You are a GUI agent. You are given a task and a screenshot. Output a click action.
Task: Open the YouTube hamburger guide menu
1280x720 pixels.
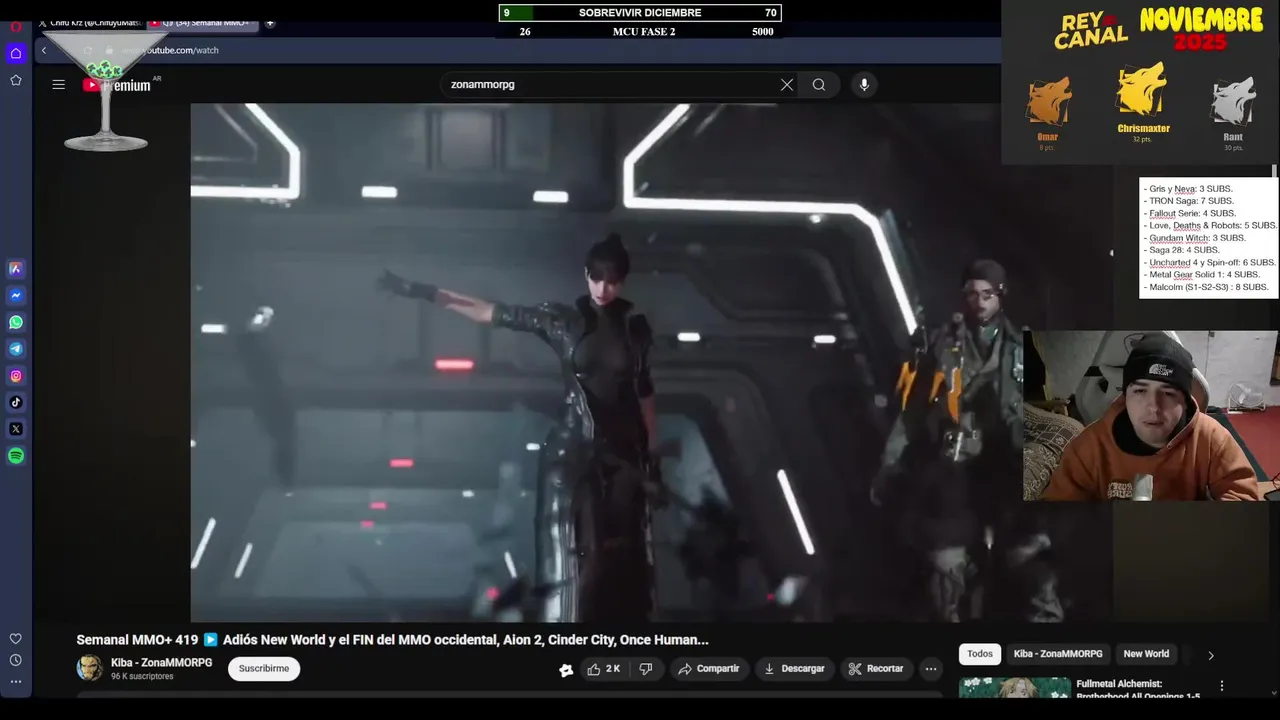59,85
